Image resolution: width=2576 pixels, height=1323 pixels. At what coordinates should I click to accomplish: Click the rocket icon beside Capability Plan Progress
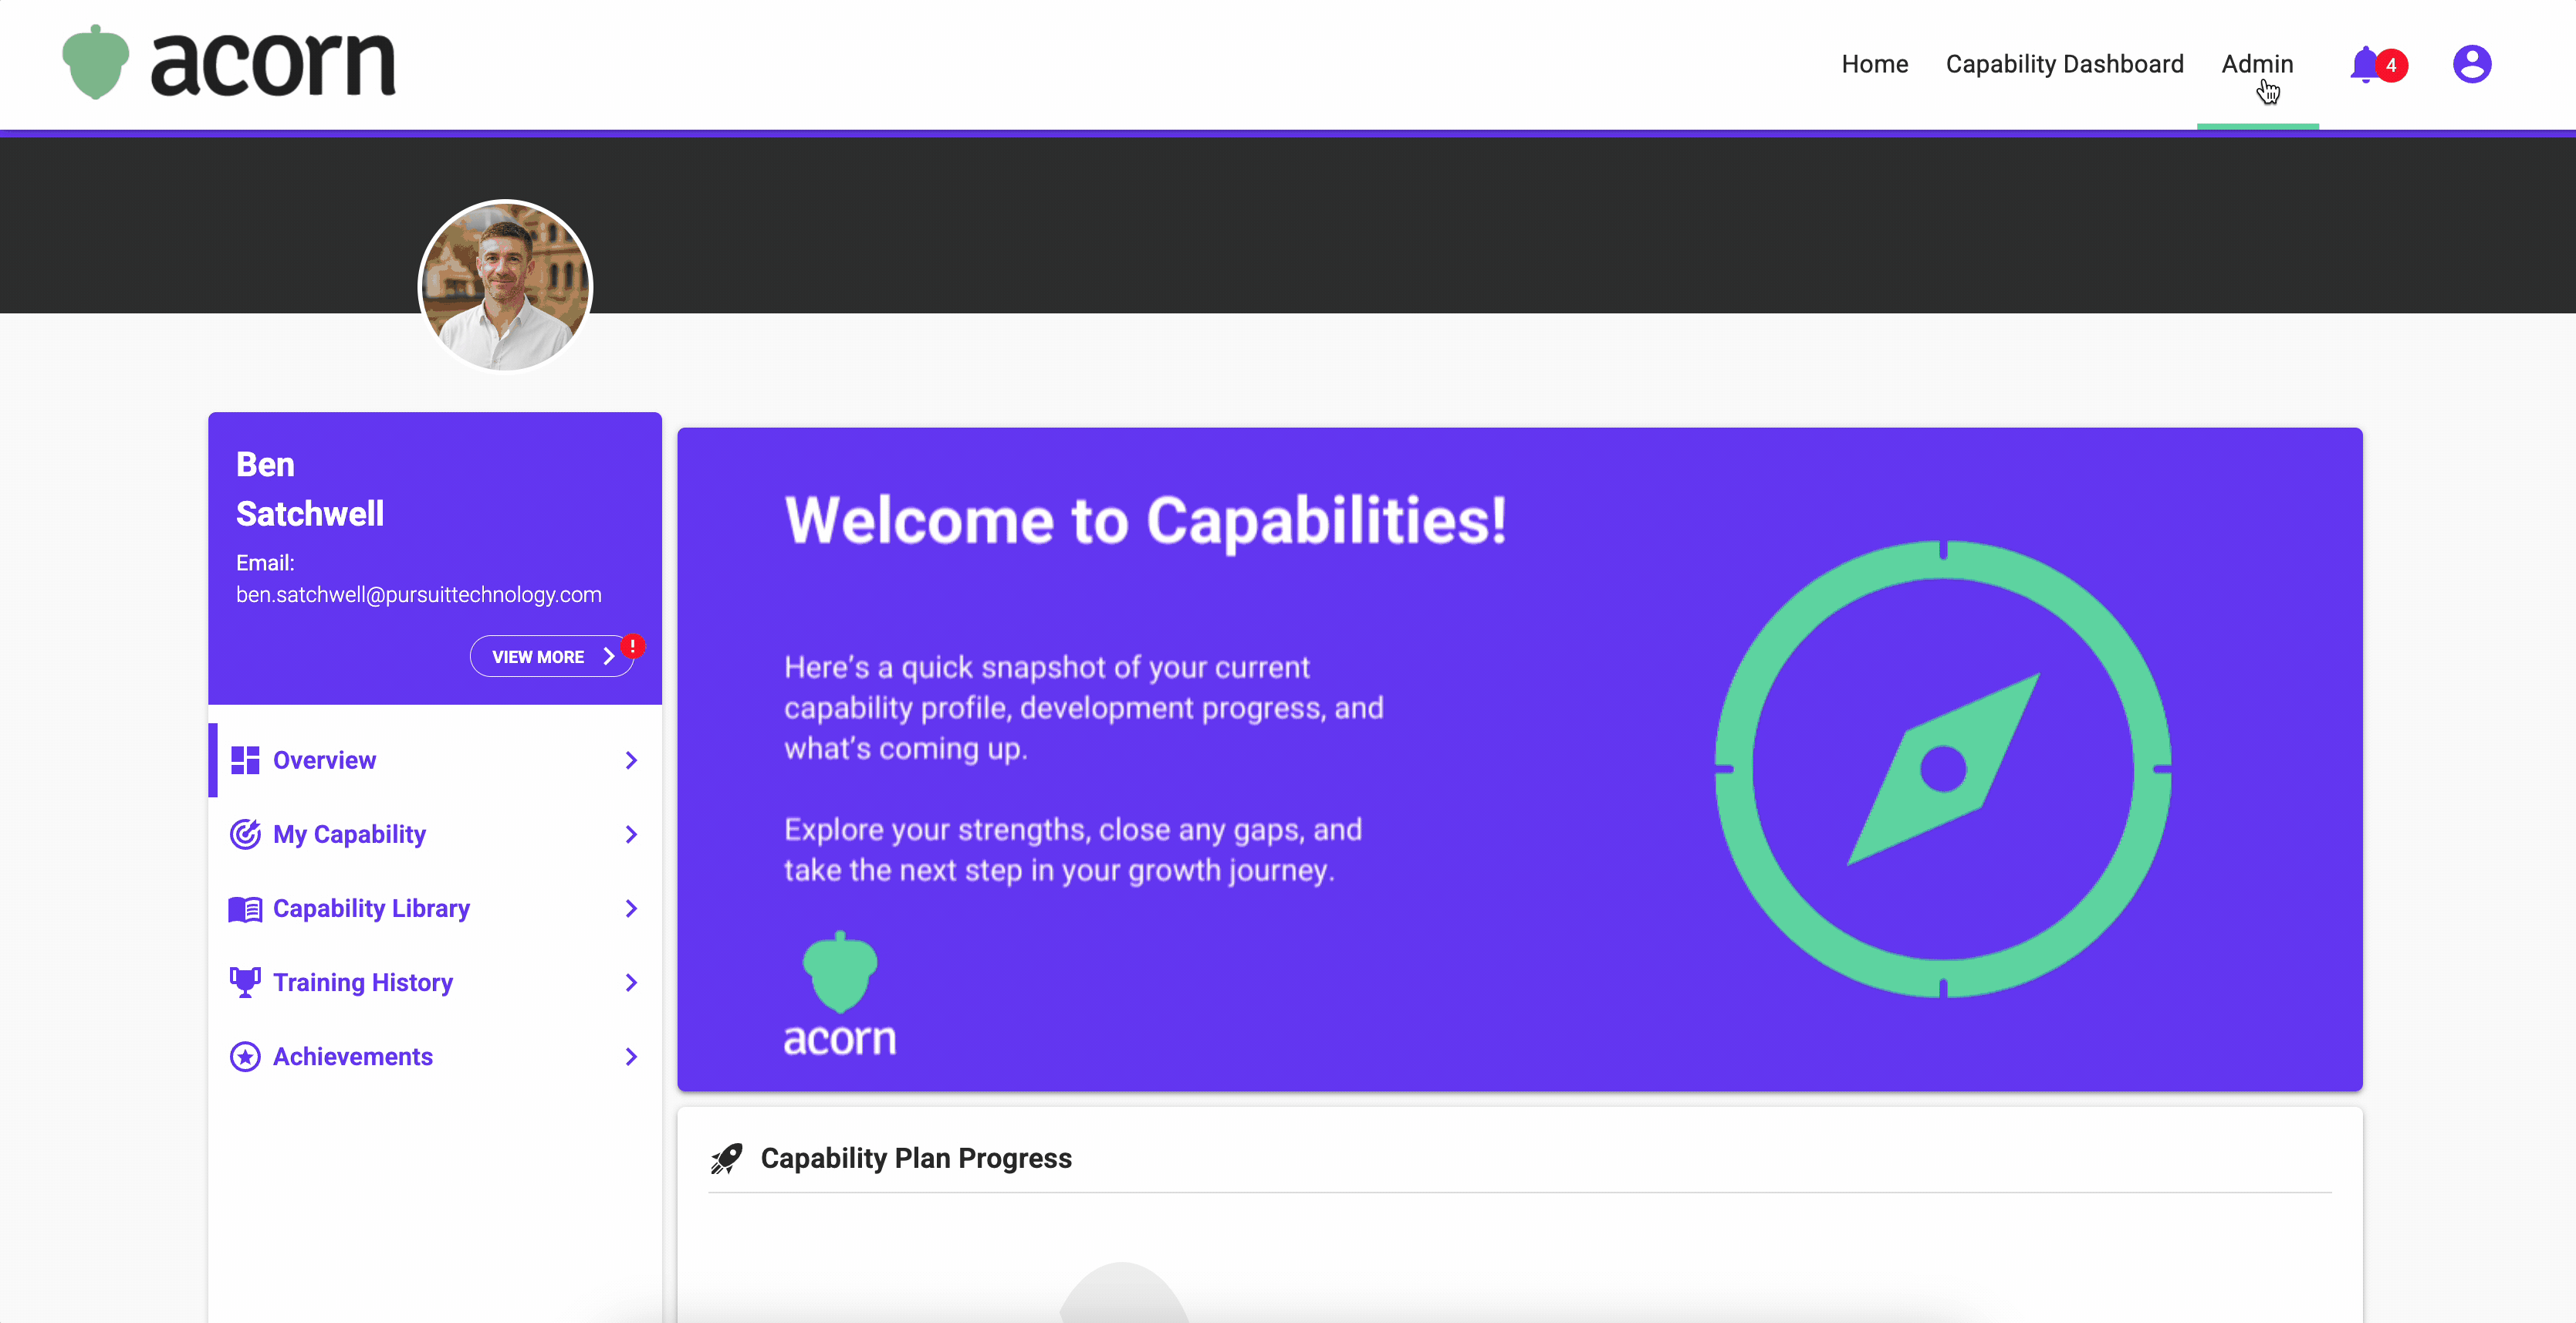[727, 1158]
